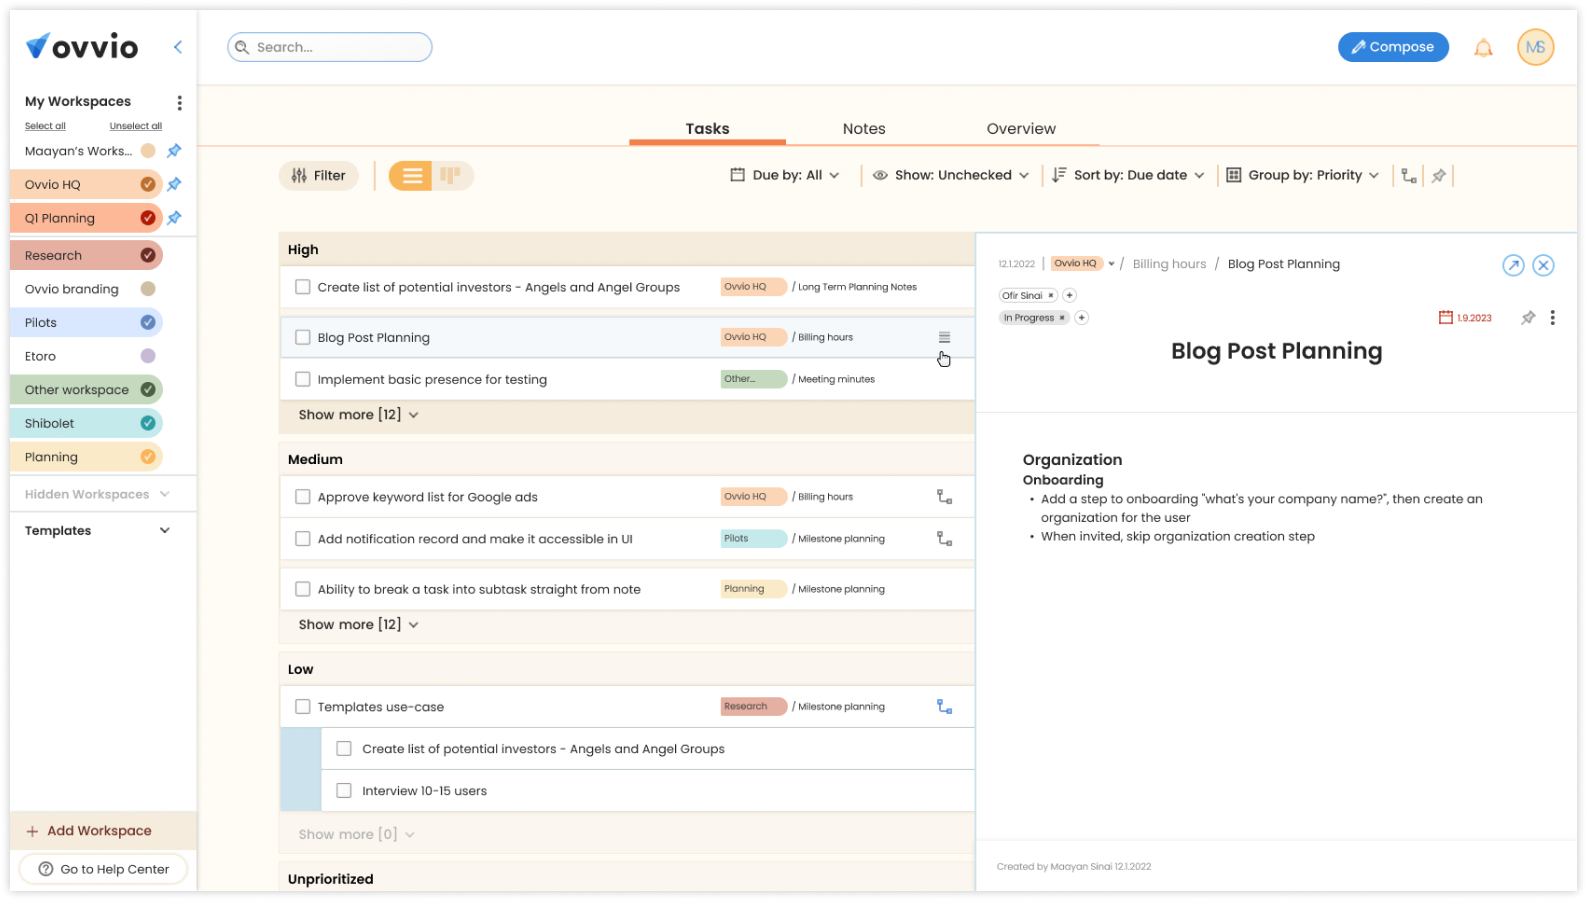
Task: Click the Blog Post Planning note title
Action: (x=1276, y=352)
